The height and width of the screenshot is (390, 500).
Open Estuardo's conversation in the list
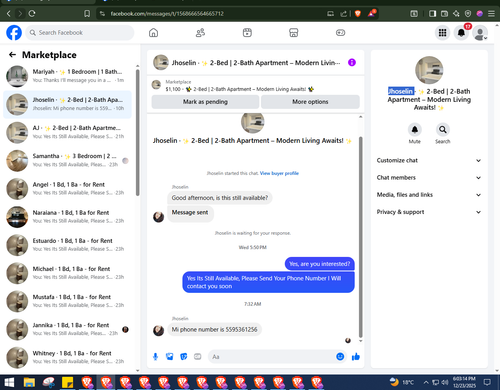click(x=67, y=245)
